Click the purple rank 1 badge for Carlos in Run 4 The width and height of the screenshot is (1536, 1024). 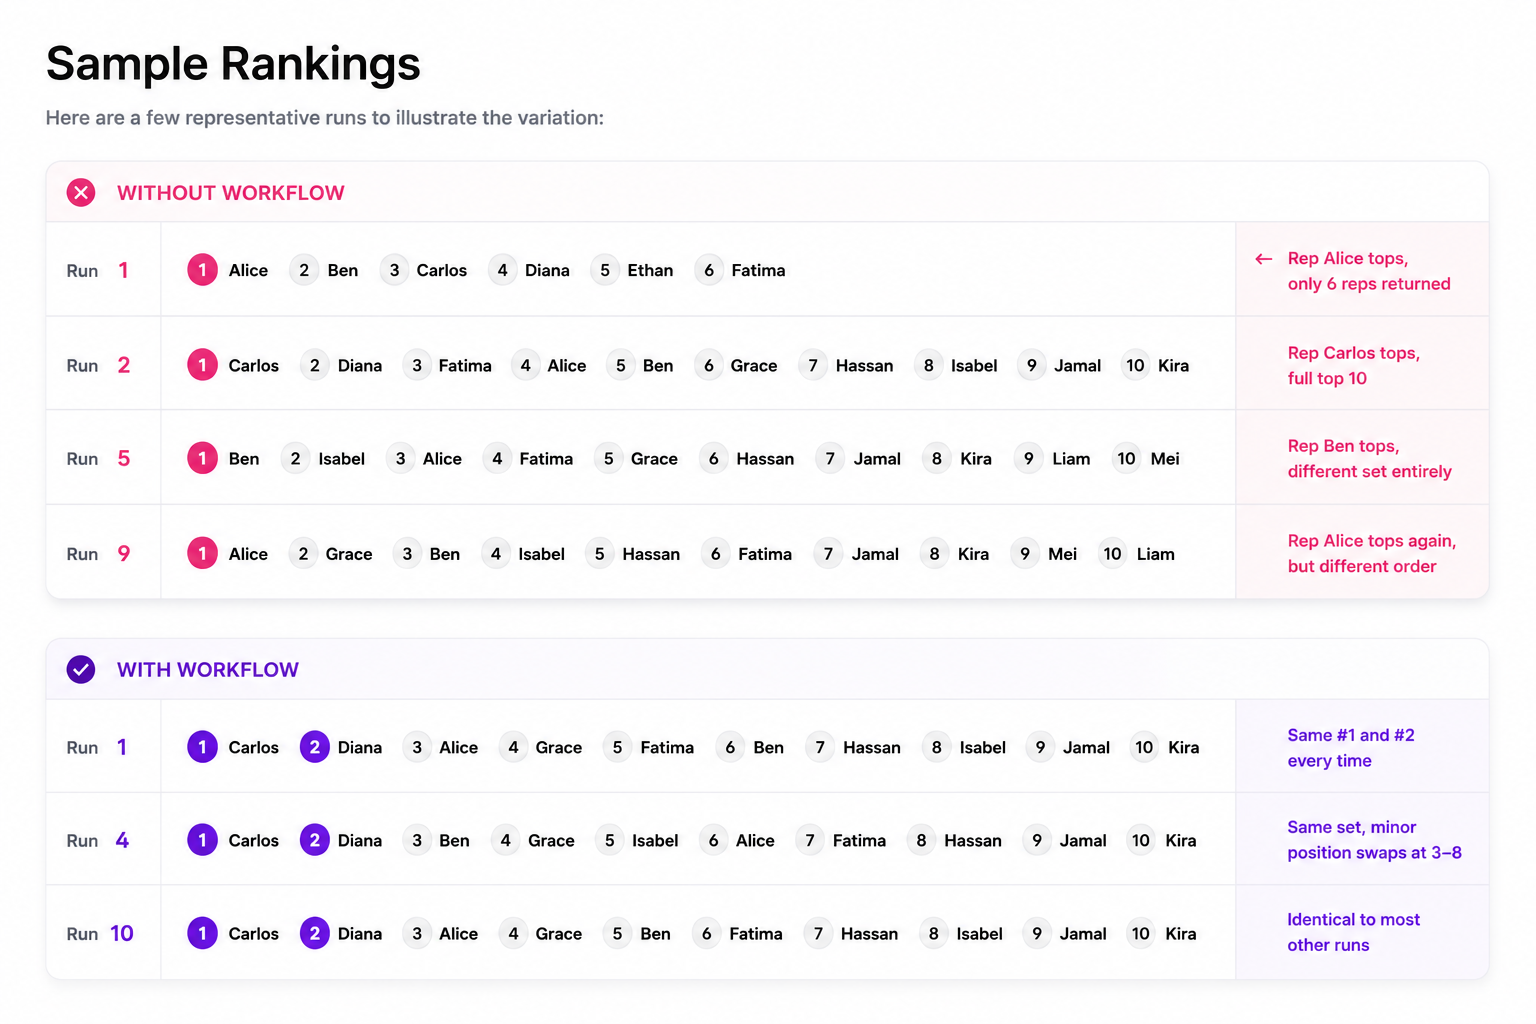pos(203,840)
